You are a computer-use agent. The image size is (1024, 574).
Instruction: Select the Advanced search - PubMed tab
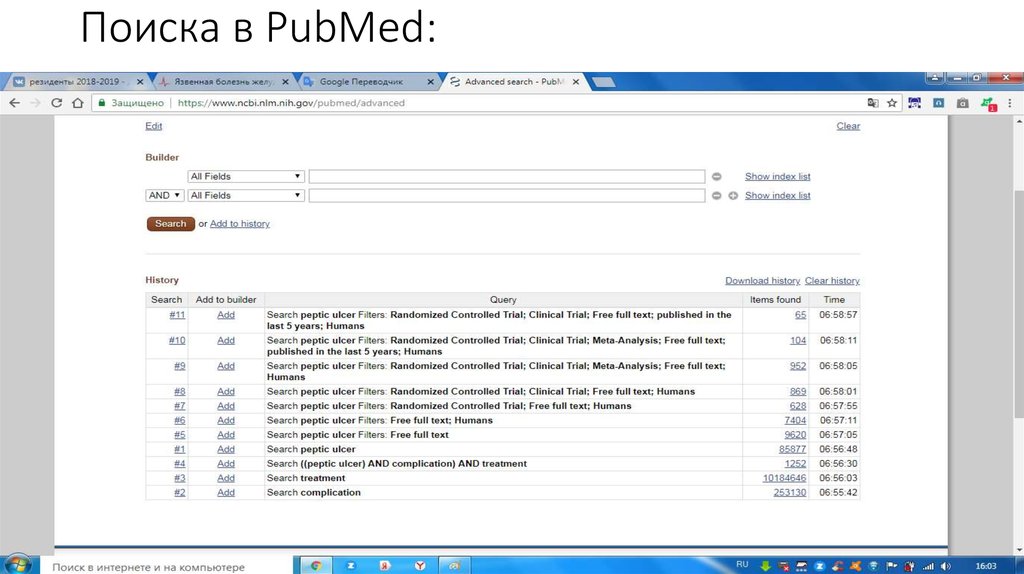click(x=513, y=82)
